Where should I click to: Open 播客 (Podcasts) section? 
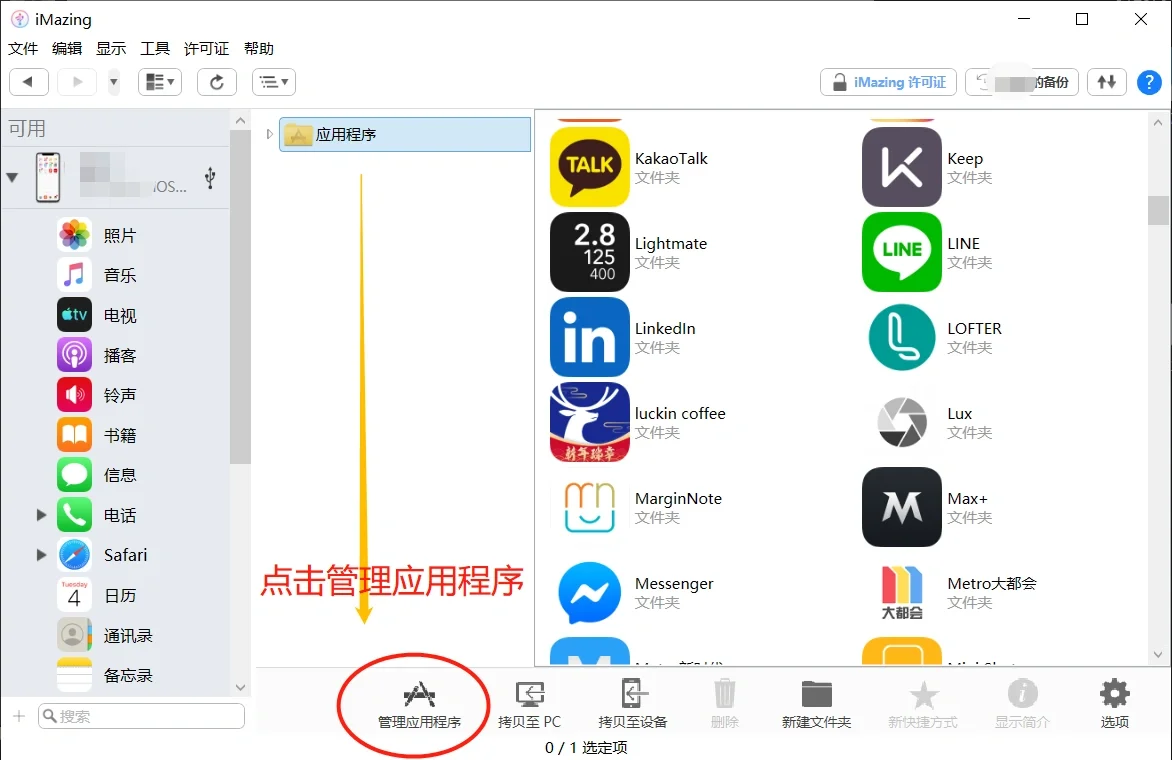[x=120, y=354]
